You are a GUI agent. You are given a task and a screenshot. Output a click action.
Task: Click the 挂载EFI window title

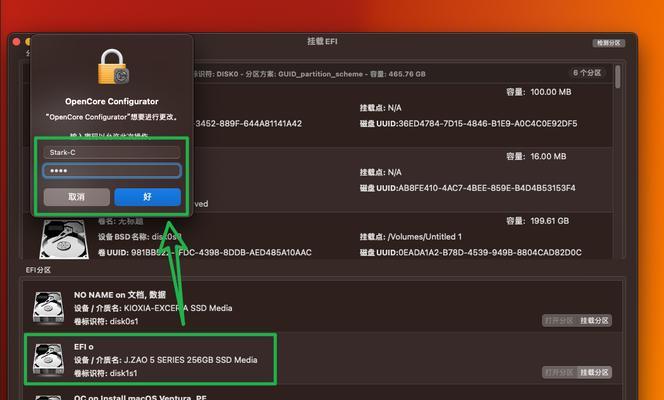[322, 41]
